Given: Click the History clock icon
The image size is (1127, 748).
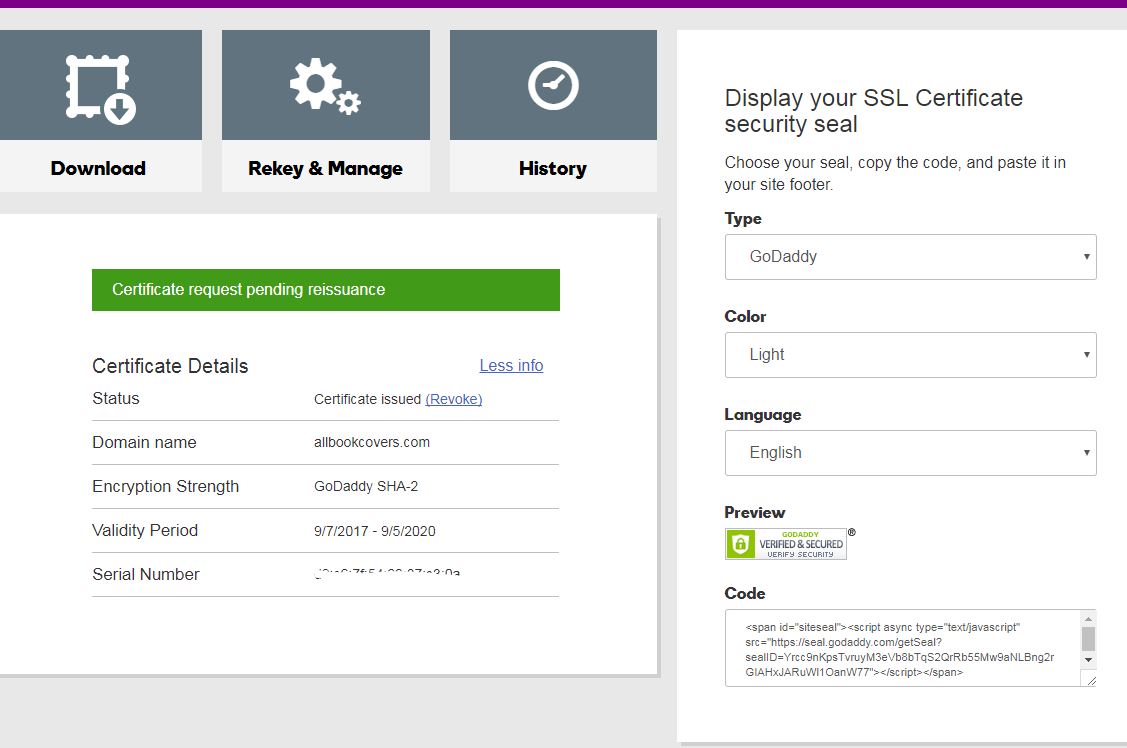Looking at the screenshot, I should 553,86.
